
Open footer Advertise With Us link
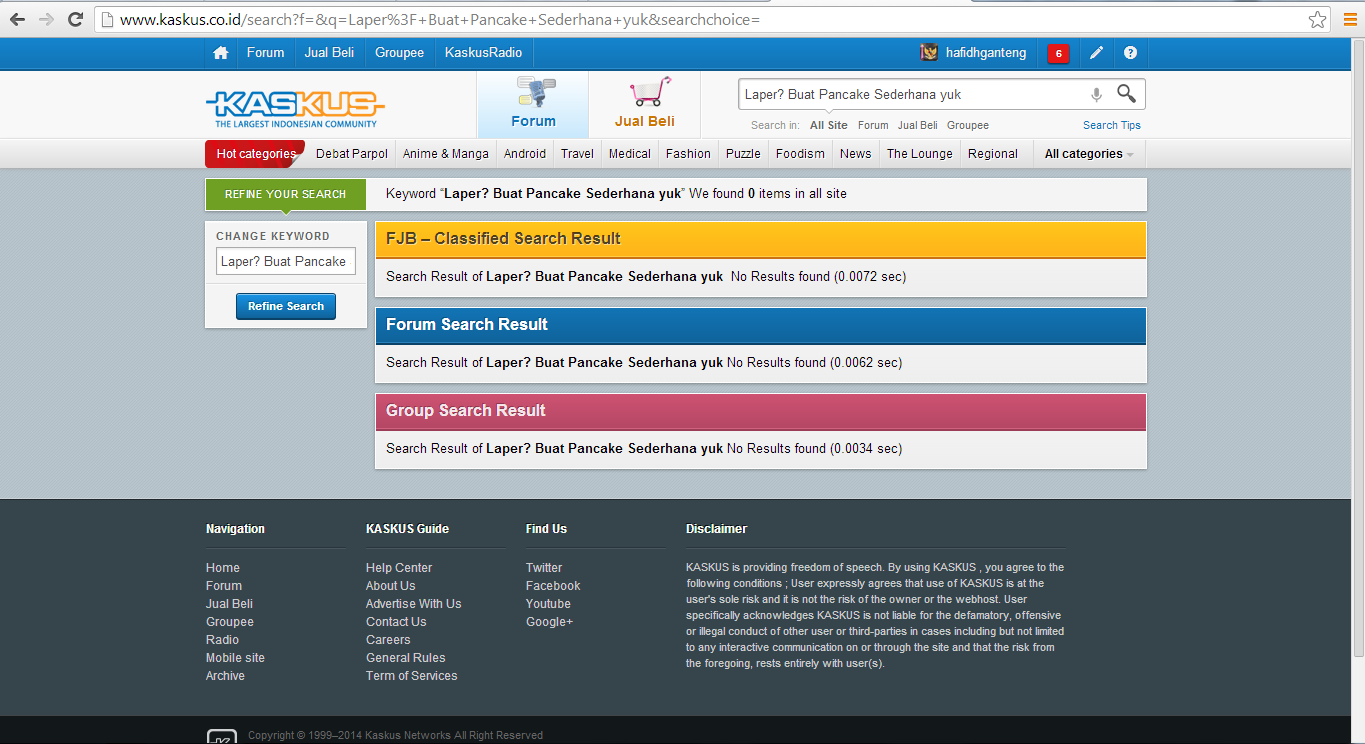tap(414, 604)
